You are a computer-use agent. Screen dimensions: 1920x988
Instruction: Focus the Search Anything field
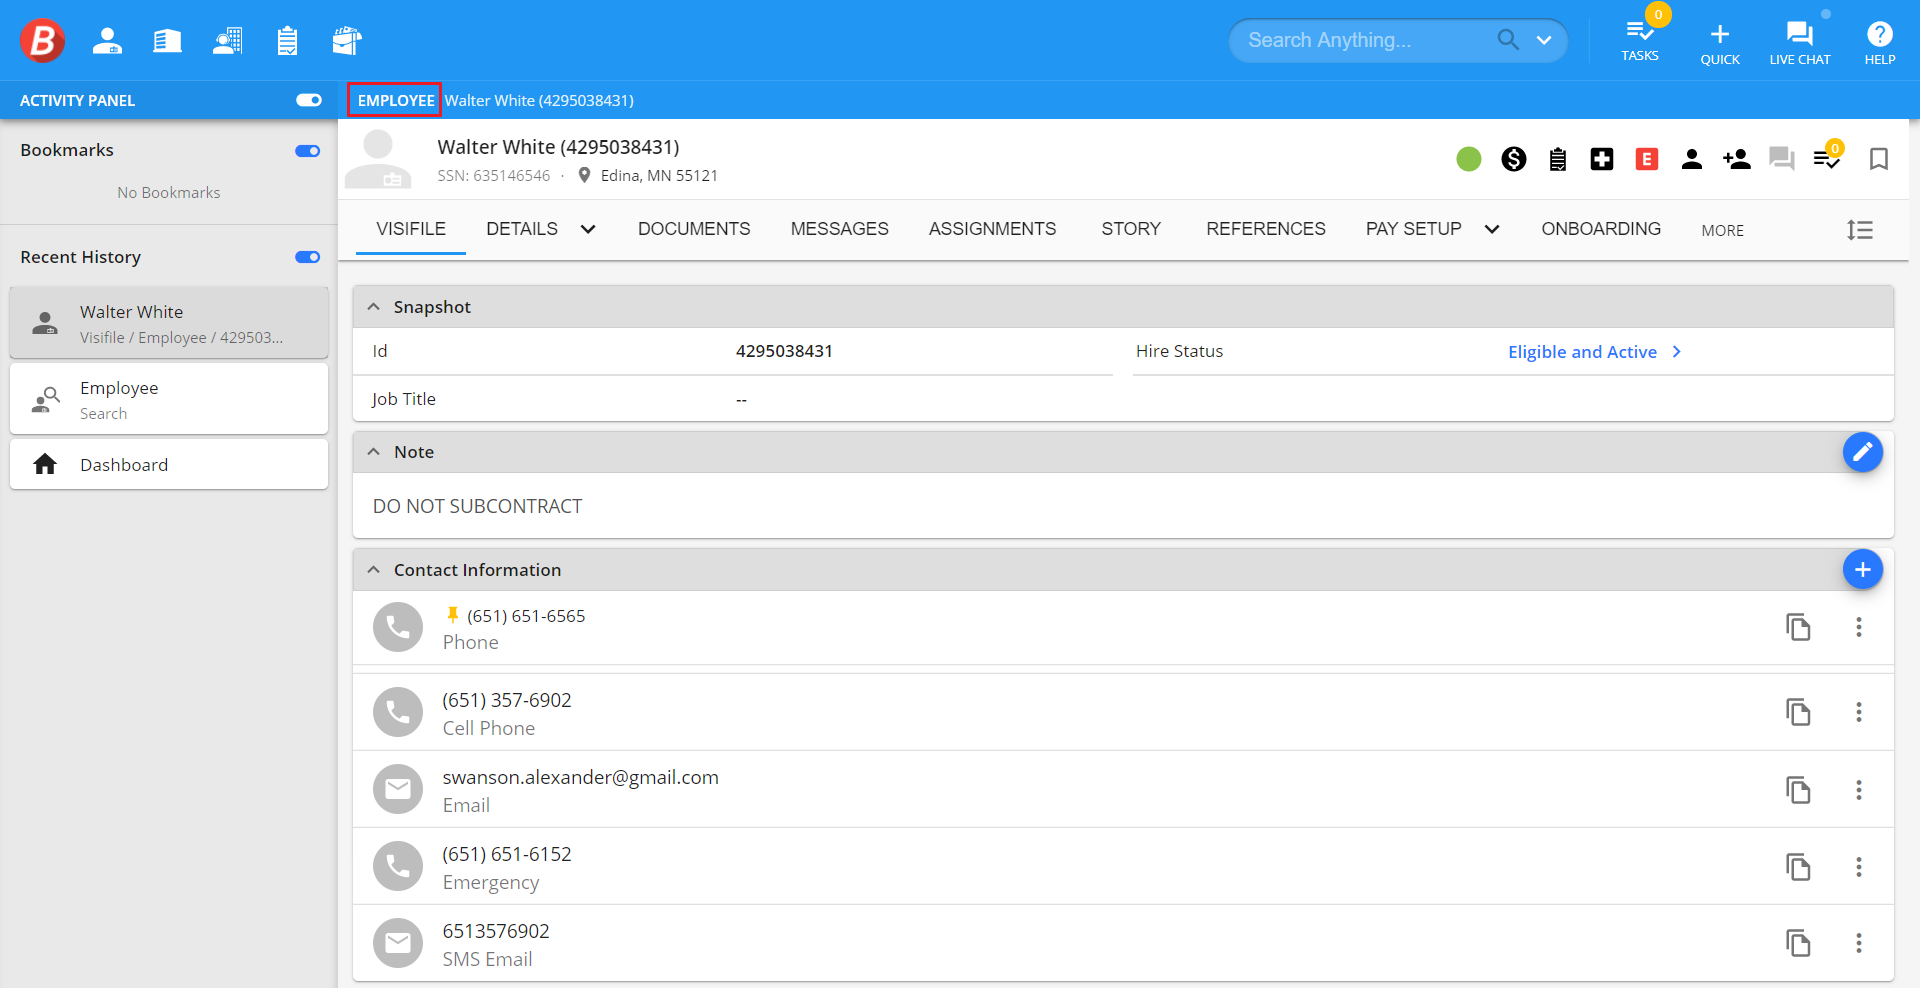point(1365,40)
